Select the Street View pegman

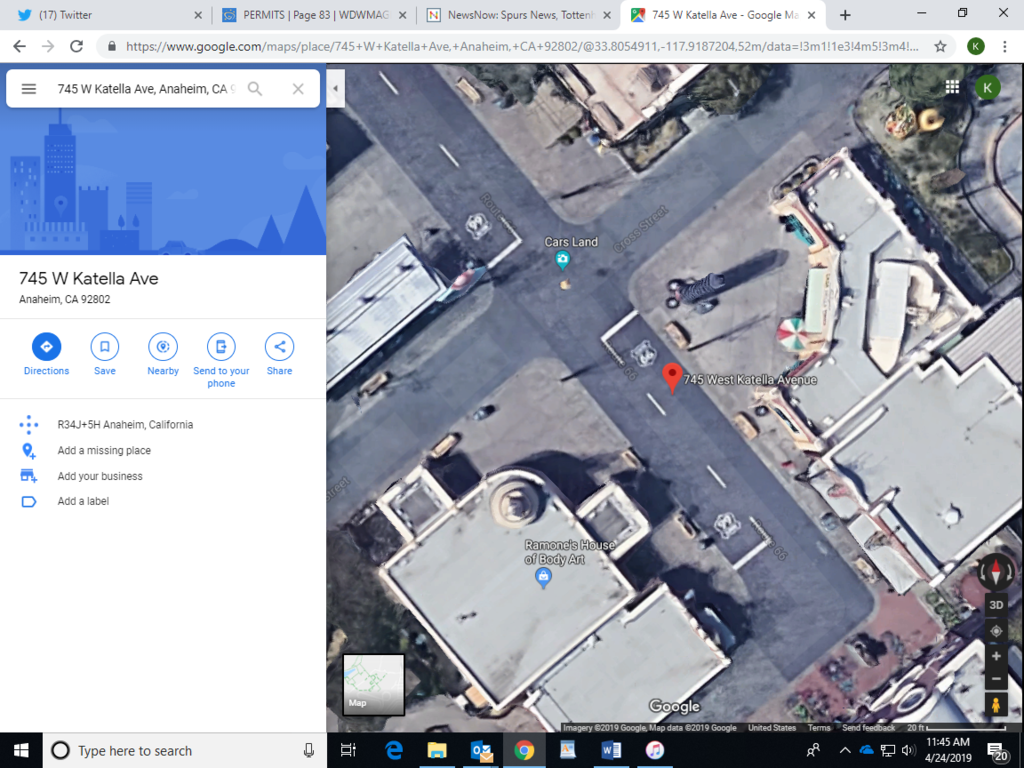click(996, 705)
